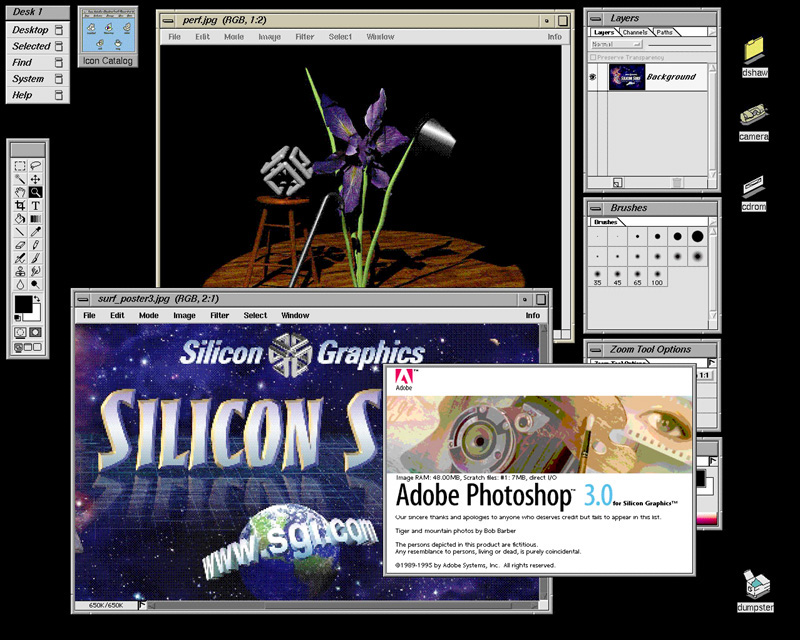Image resolution: width=800 pixels, height=640 pixels.
Task: Hide the Background layer eye icon
Action: [592, 77]
